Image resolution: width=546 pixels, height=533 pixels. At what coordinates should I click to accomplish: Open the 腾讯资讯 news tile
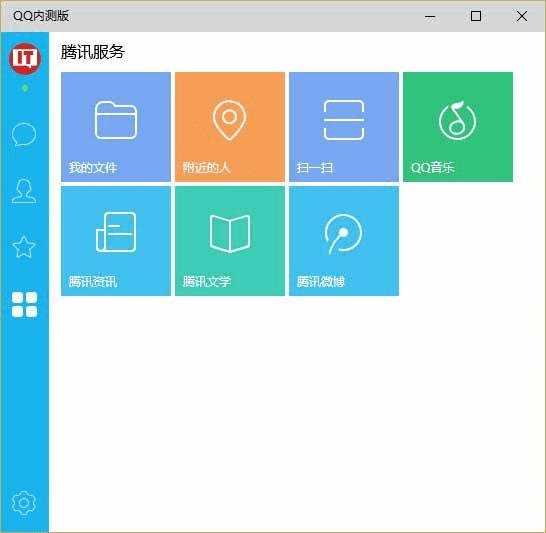[116, 241]
